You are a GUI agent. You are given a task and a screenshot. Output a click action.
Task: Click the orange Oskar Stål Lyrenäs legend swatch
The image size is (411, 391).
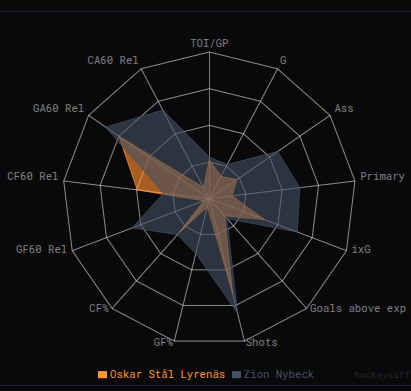(x=102, y=374)
